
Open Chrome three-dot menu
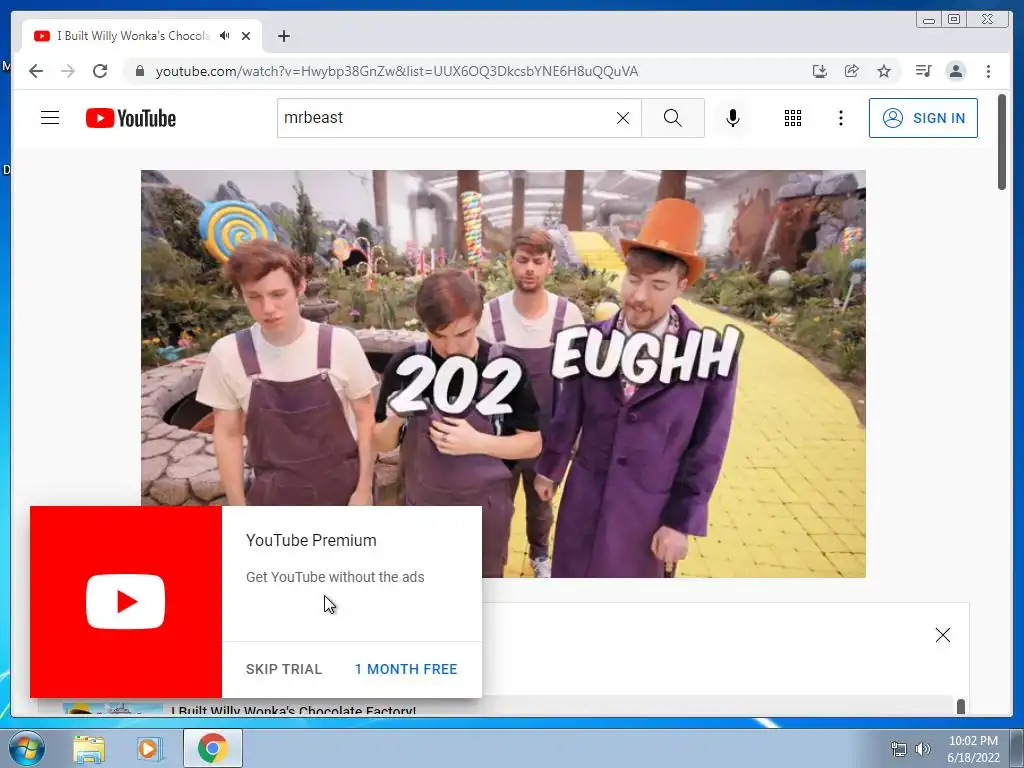coord(988,71)
